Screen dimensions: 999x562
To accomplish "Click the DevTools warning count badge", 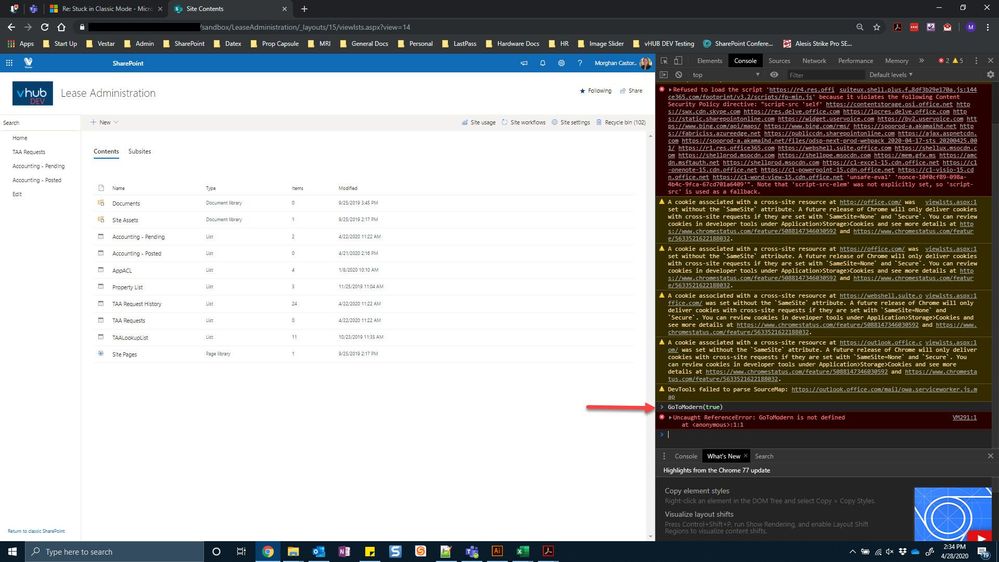I will pos(958,61).
